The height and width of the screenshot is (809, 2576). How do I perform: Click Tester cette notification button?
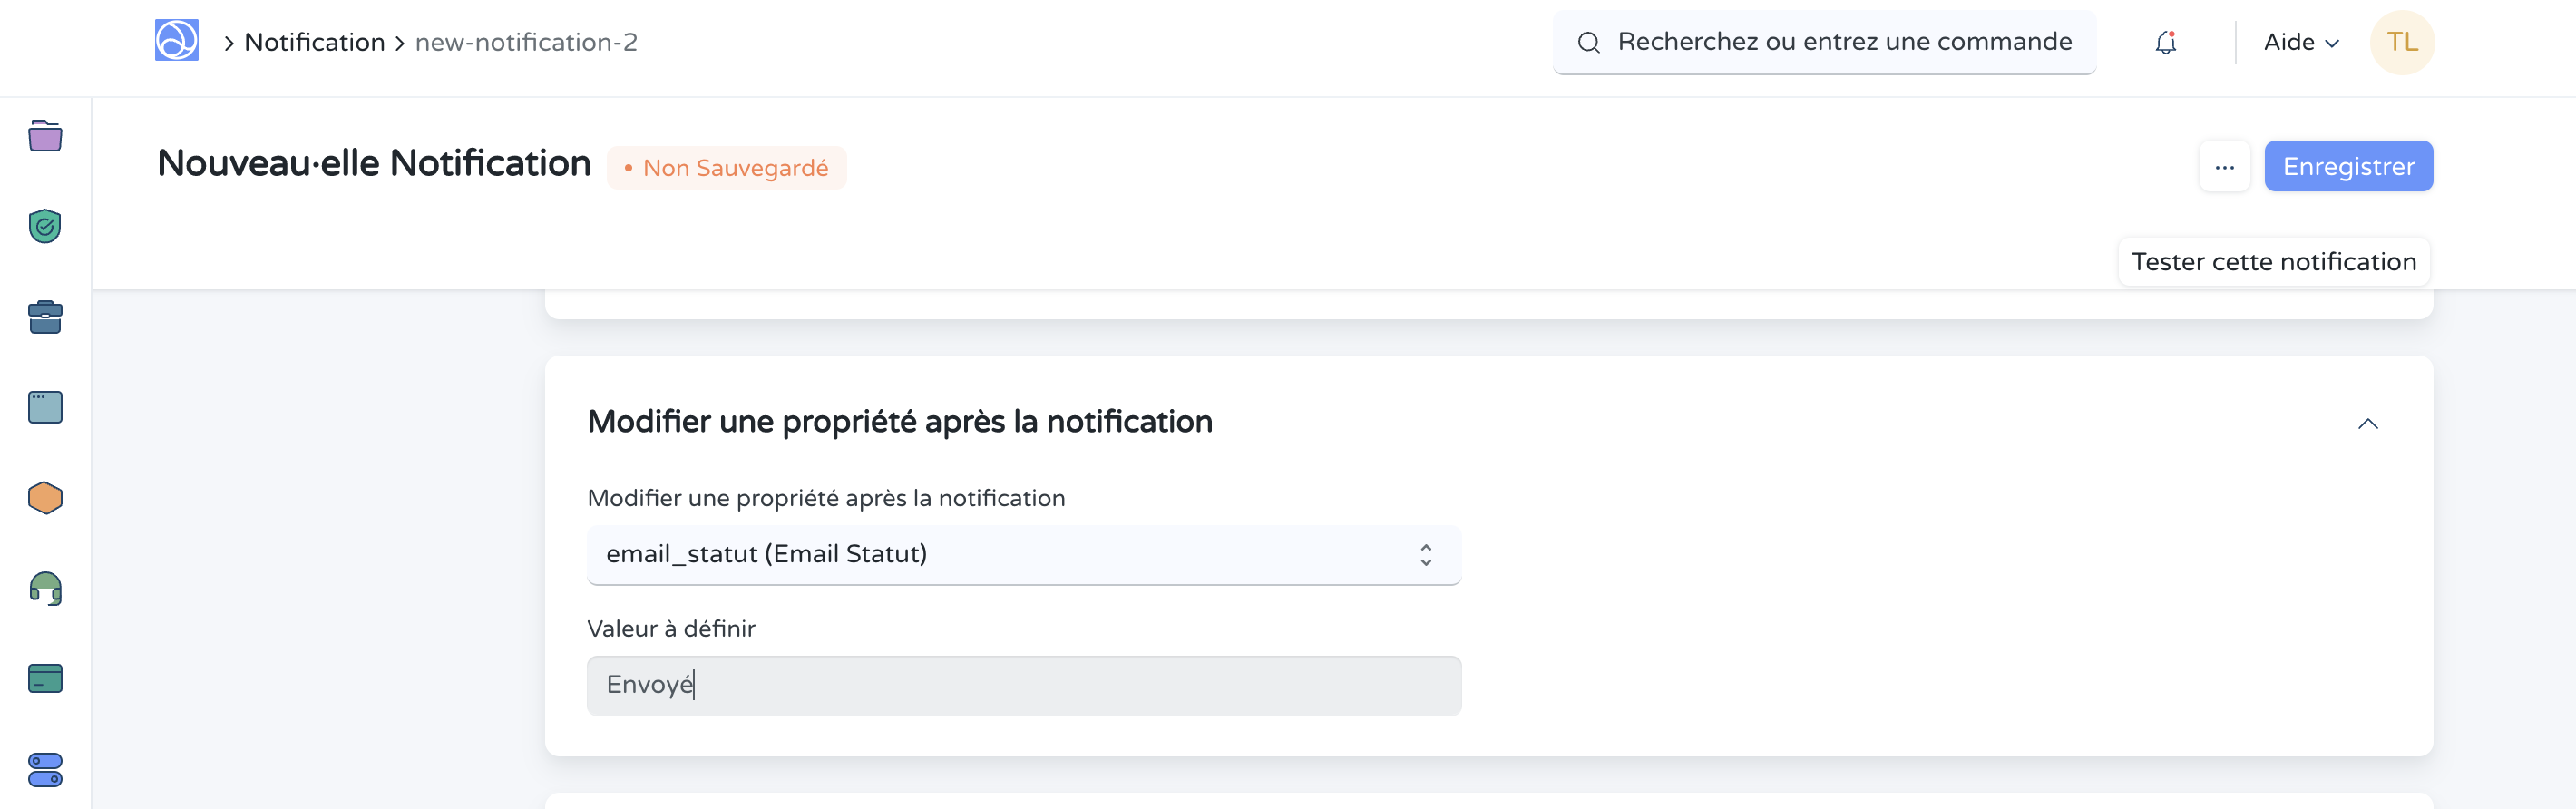2273,262
